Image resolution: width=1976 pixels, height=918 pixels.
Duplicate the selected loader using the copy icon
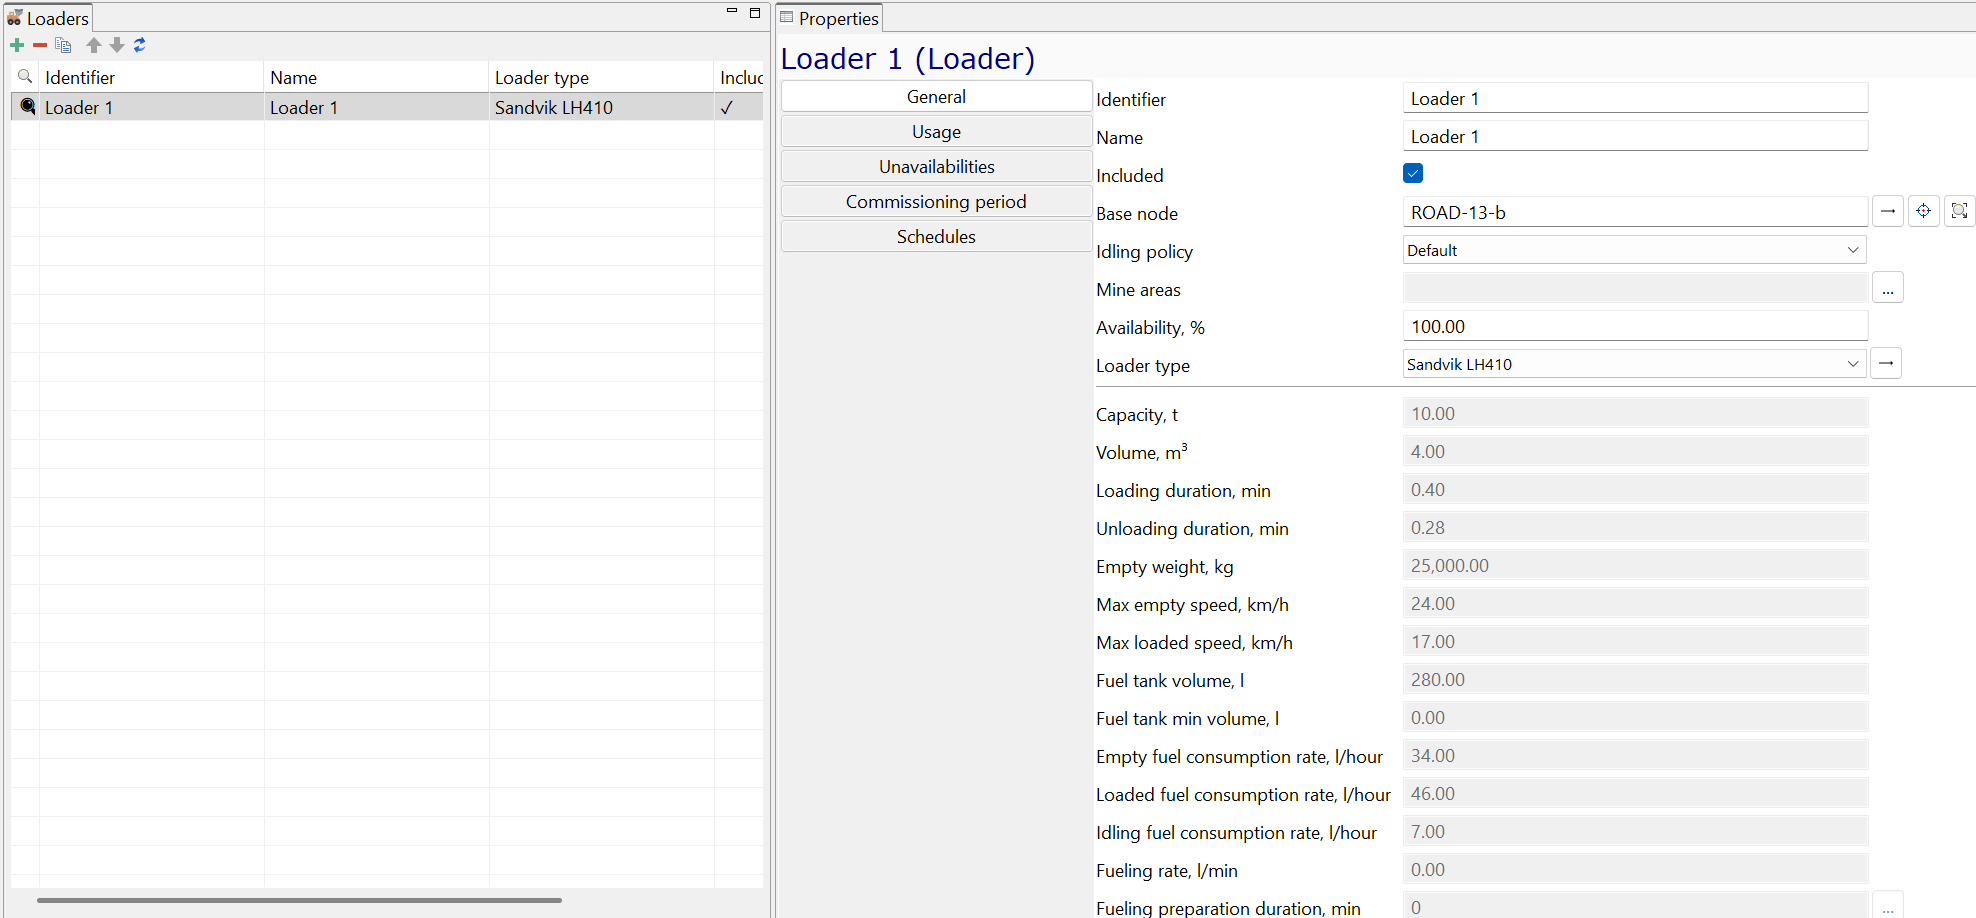(63, 45)
